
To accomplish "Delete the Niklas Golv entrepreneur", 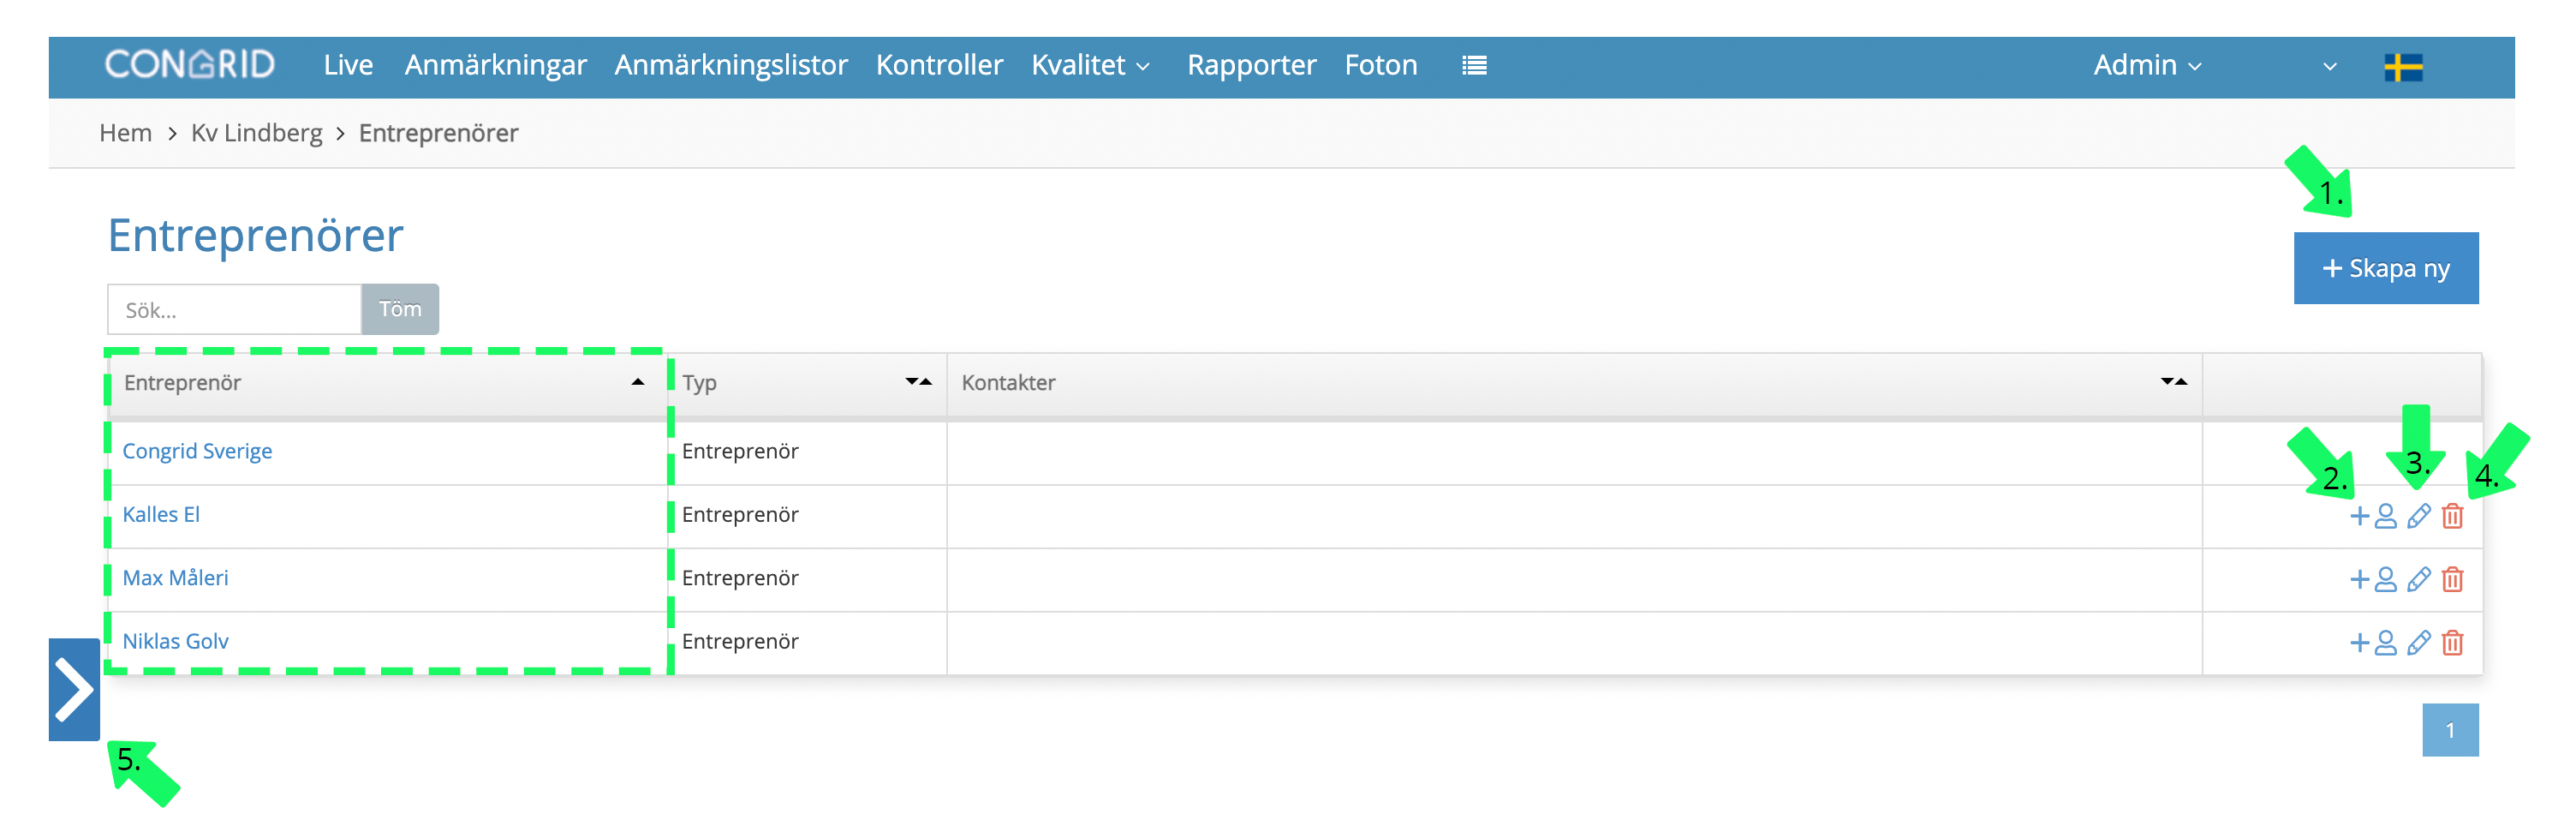I will tap(2453, 642).
